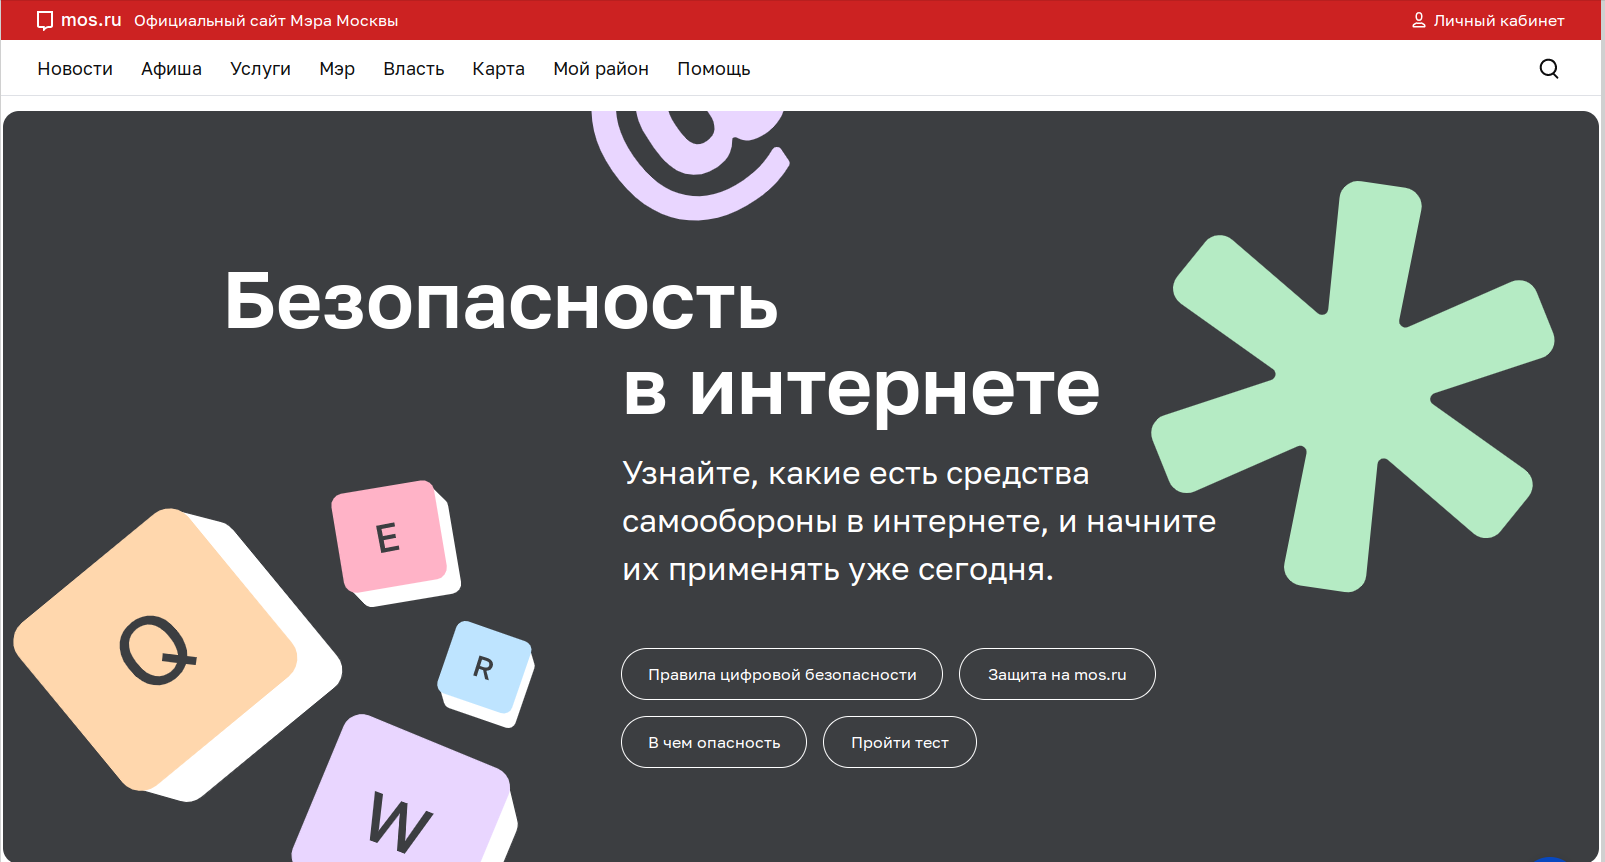The width and height of the screenshot is (1605, 862).
Task: Click the mos.ru logo icon
Action: pos(45,21)
